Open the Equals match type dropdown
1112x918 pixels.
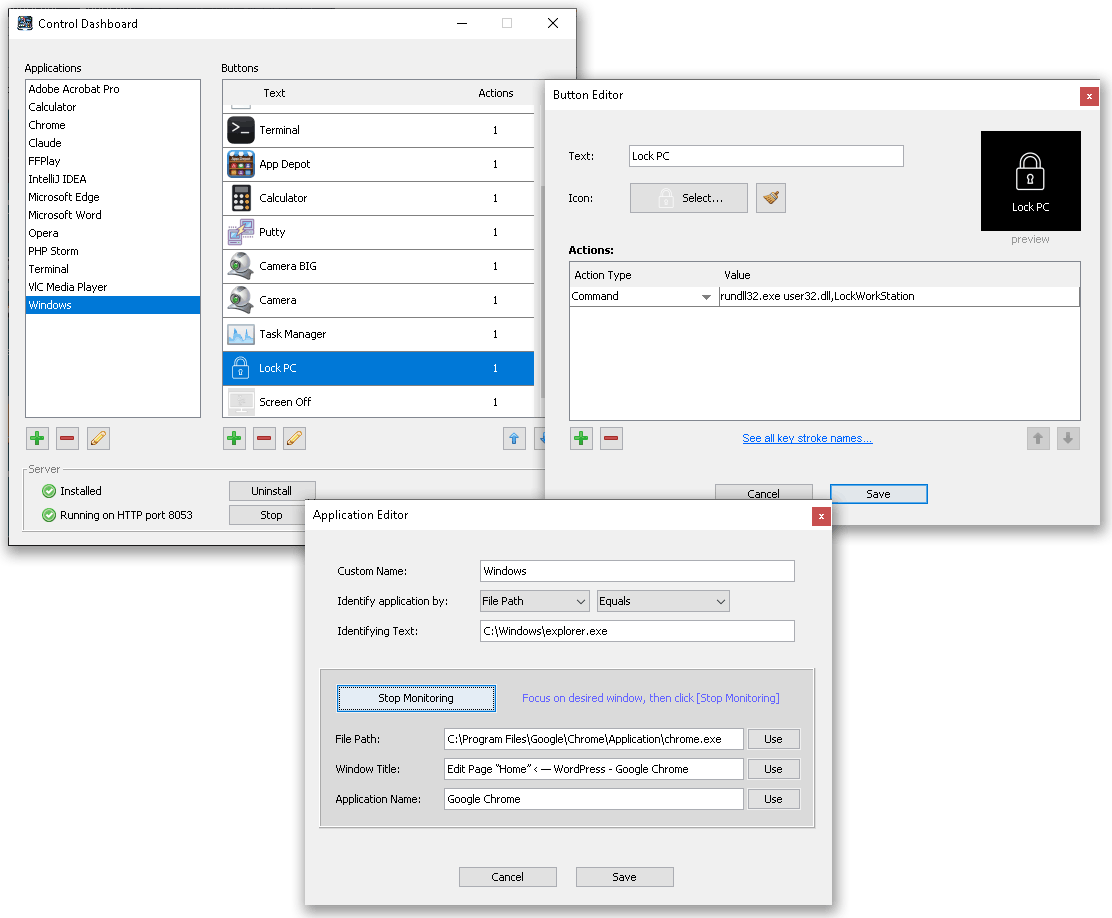[663, 601]
